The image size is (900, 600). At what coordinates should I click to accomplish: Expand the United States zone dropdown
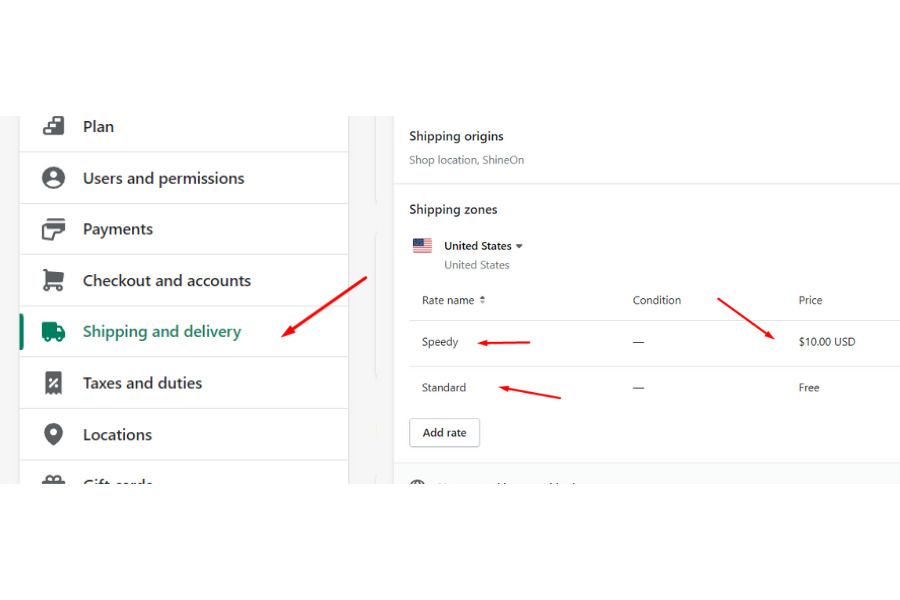tap(519, 246)
